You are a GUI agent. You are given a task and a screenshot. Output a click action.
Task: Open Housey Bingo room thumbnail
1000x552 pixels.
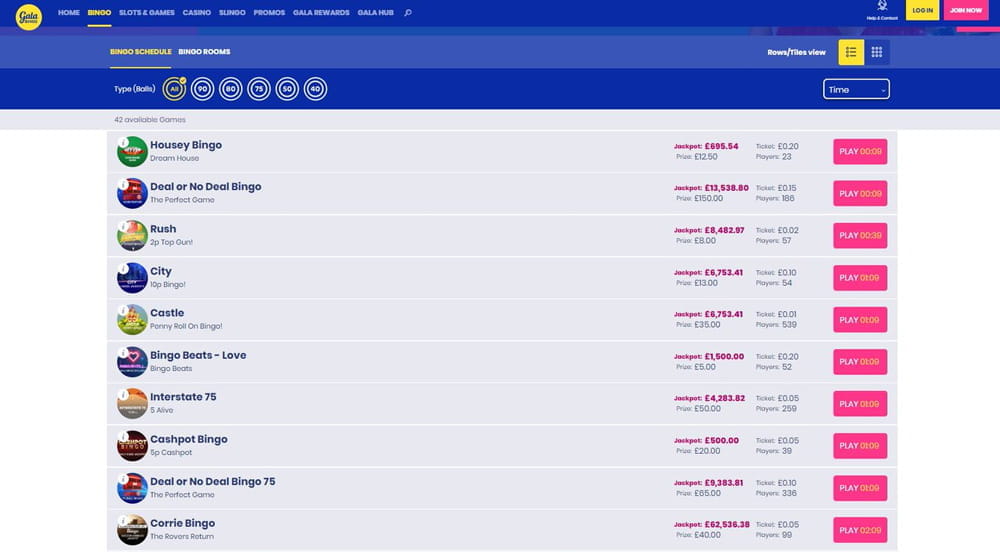[x=133, y=152]
